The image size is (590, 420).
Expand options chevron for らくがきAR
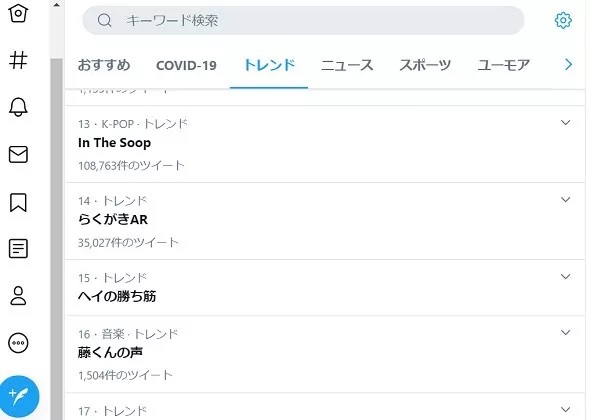coord(565,199)
